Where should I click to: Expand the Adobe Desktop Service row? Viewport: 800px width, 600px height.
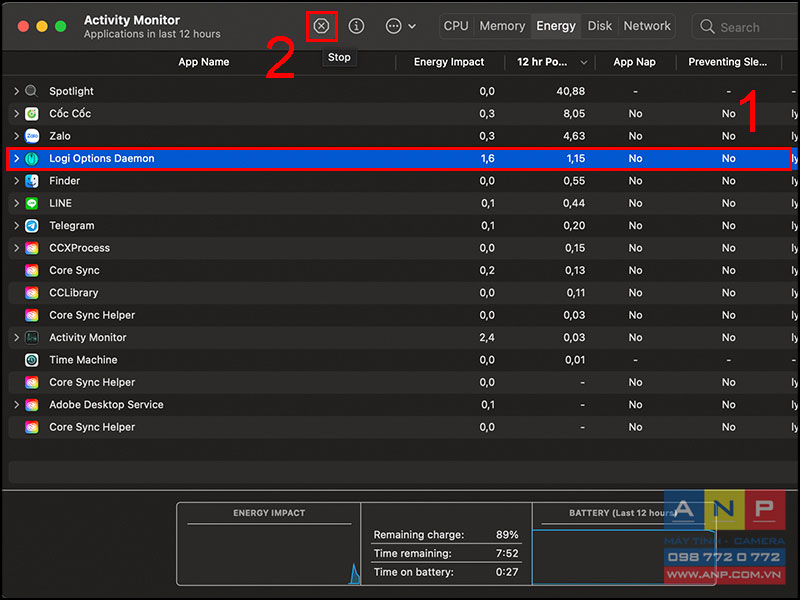pyautogui.click(x=16, y=405)
